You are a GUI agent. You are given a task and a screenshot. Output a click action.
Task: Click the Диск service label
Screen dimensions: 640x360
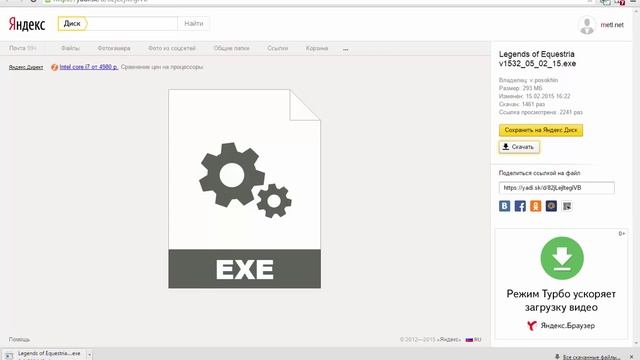tap(72, 24)
